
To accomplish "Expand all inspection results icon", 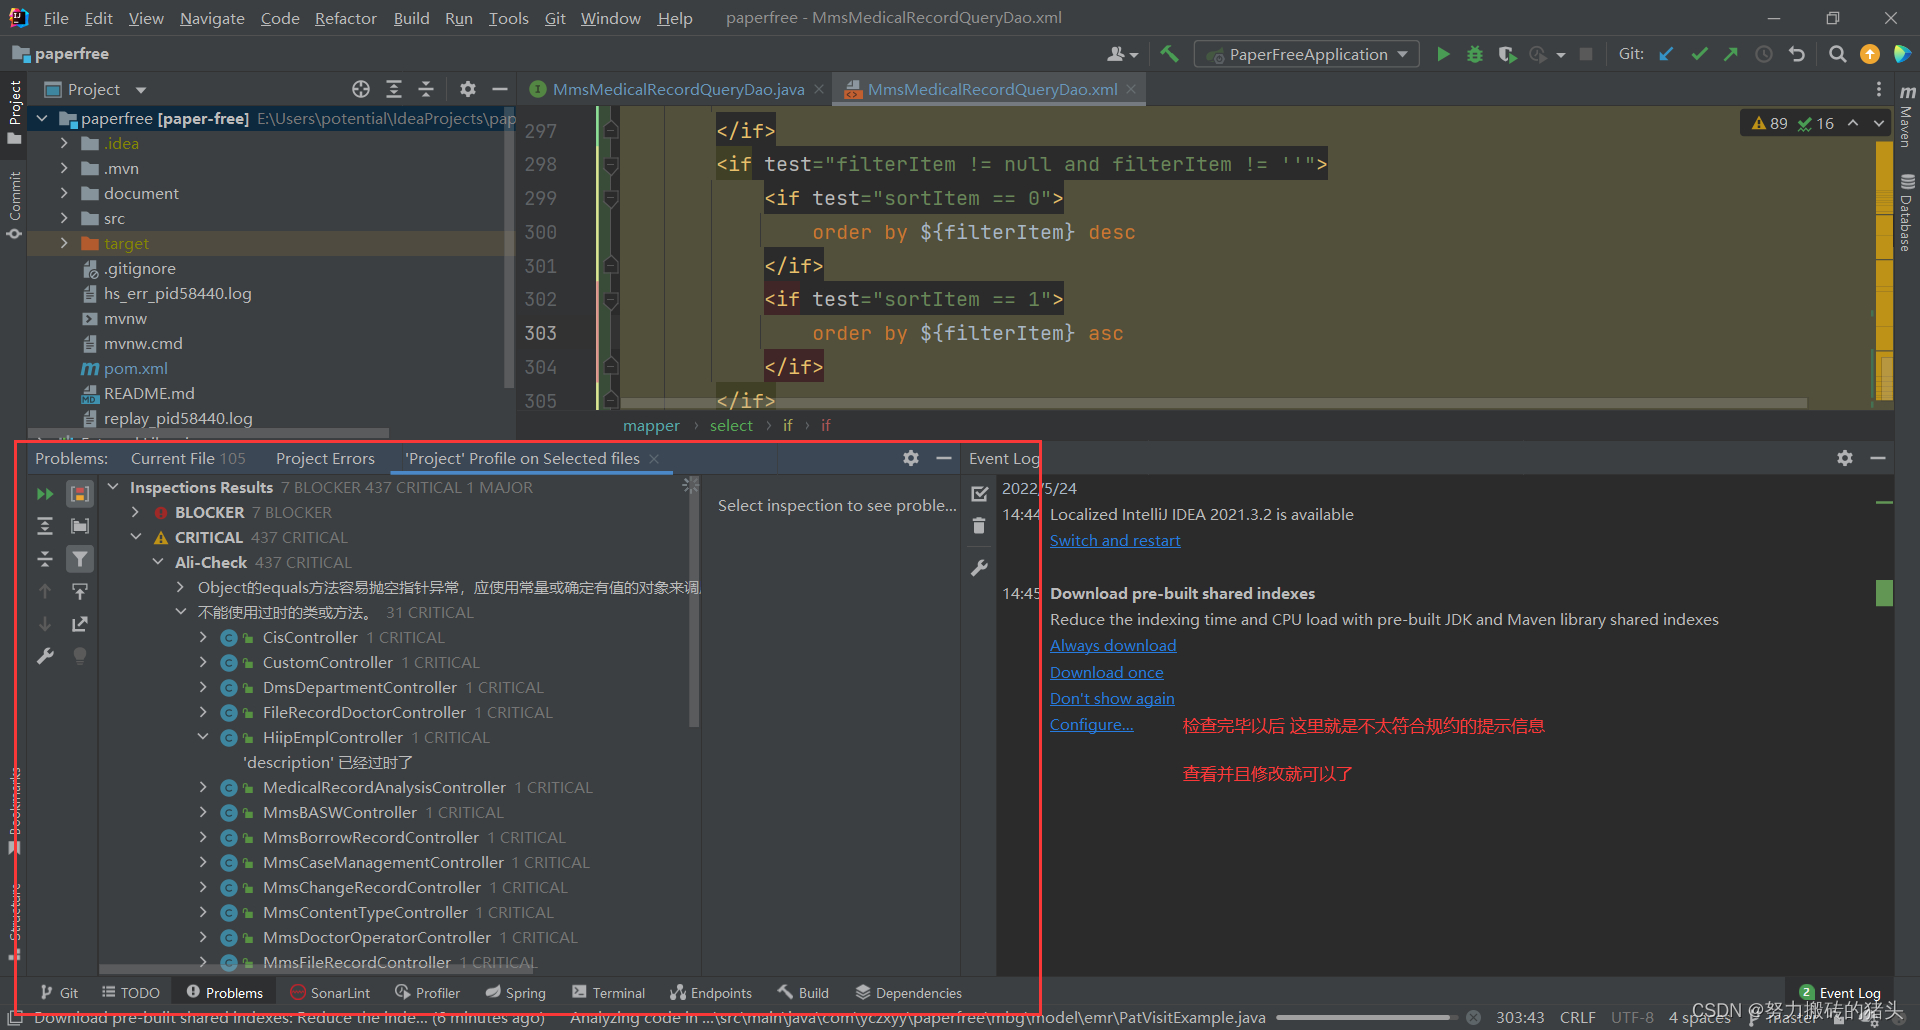I will pos(45,526).
